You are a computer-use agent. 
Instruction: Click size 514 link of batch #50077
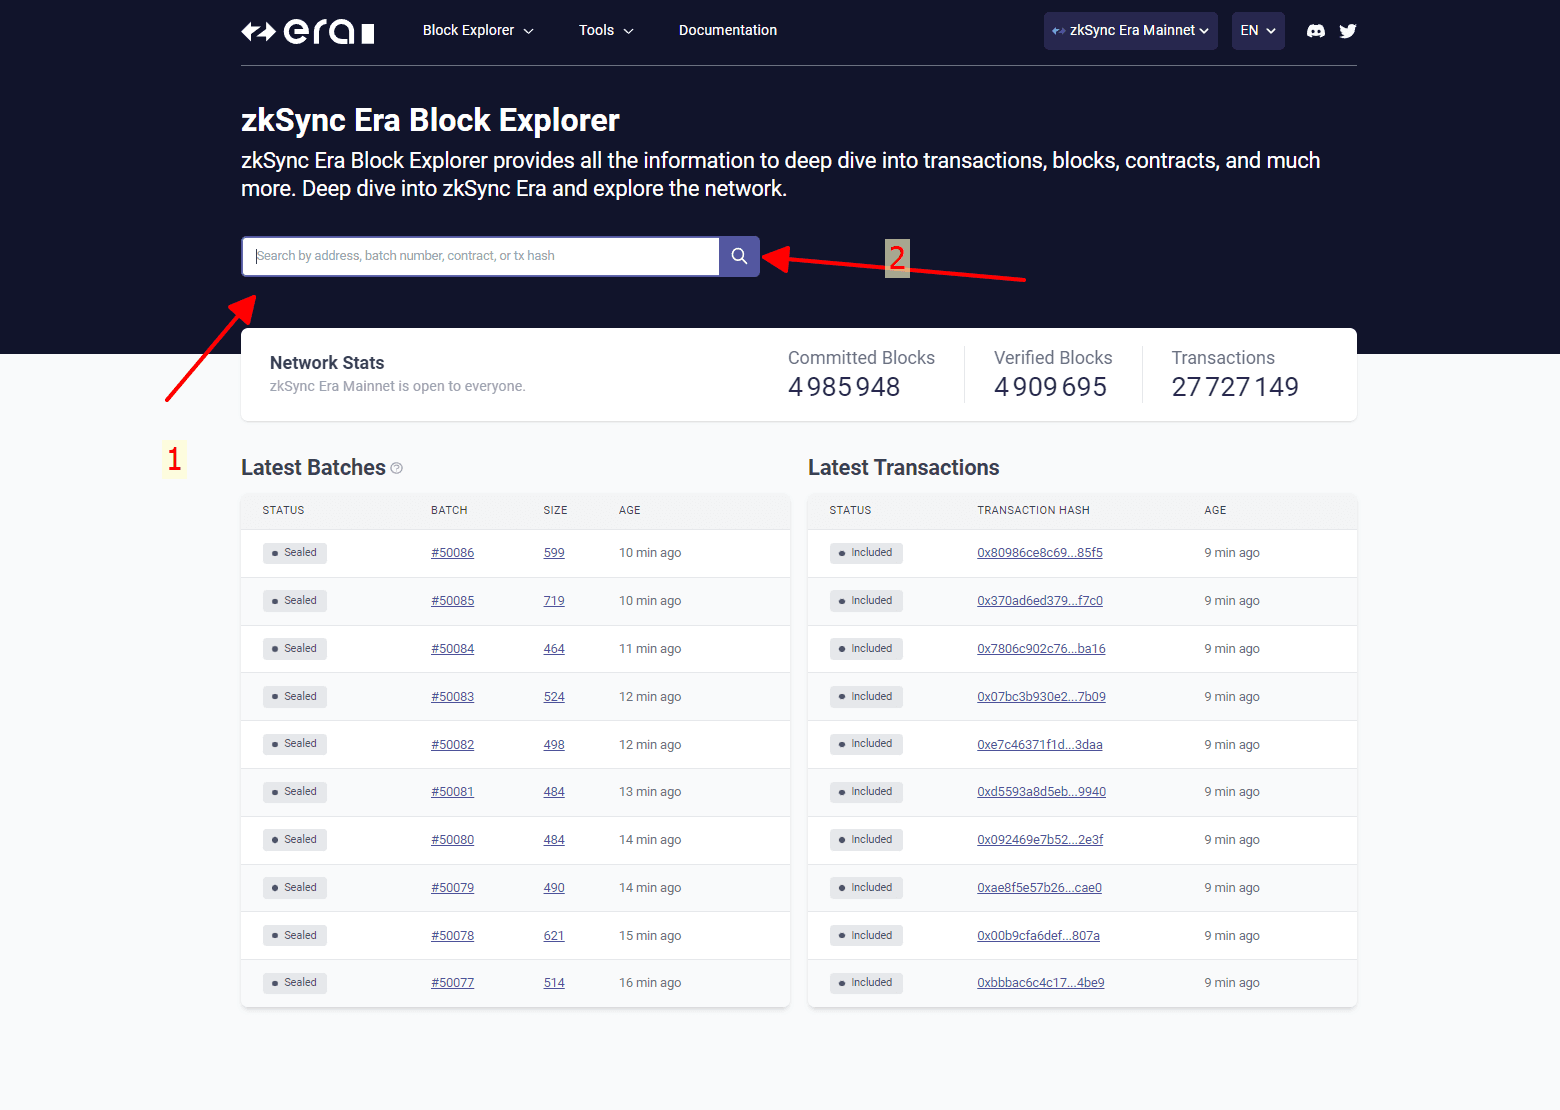click(x=554, y=983)
